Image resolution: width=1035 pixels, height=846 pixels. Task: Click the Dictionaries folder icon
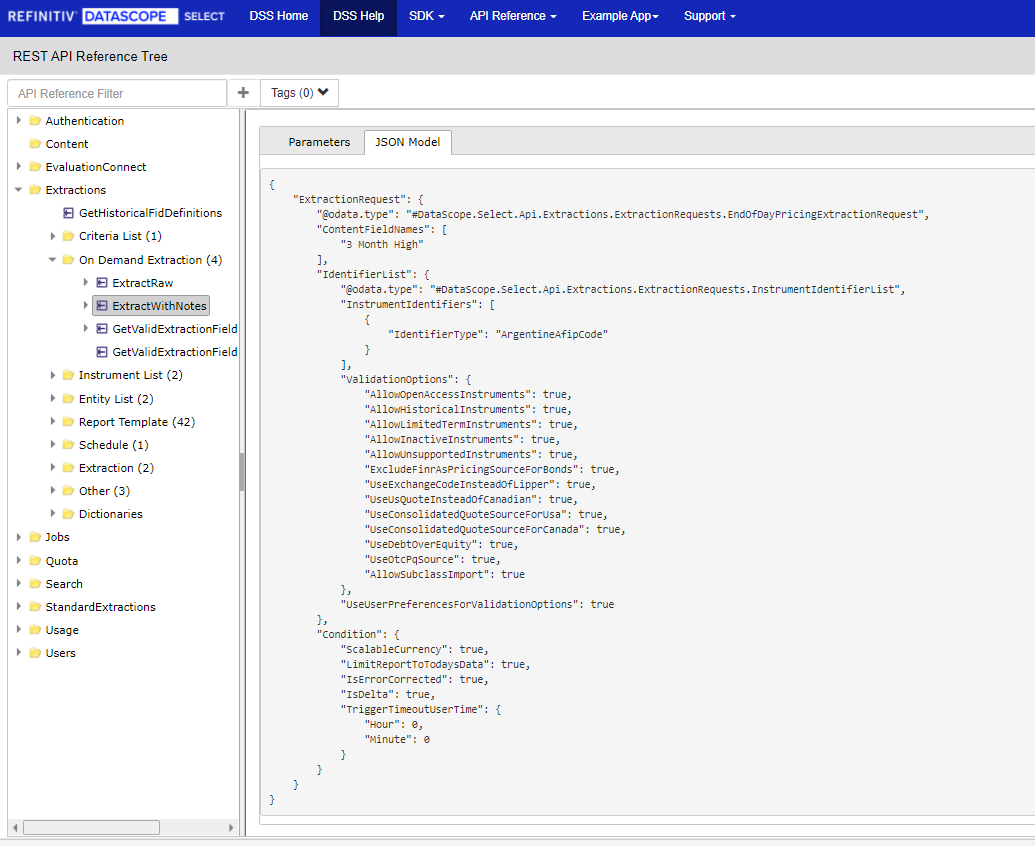pyautogui.click(x=68, y=515)
